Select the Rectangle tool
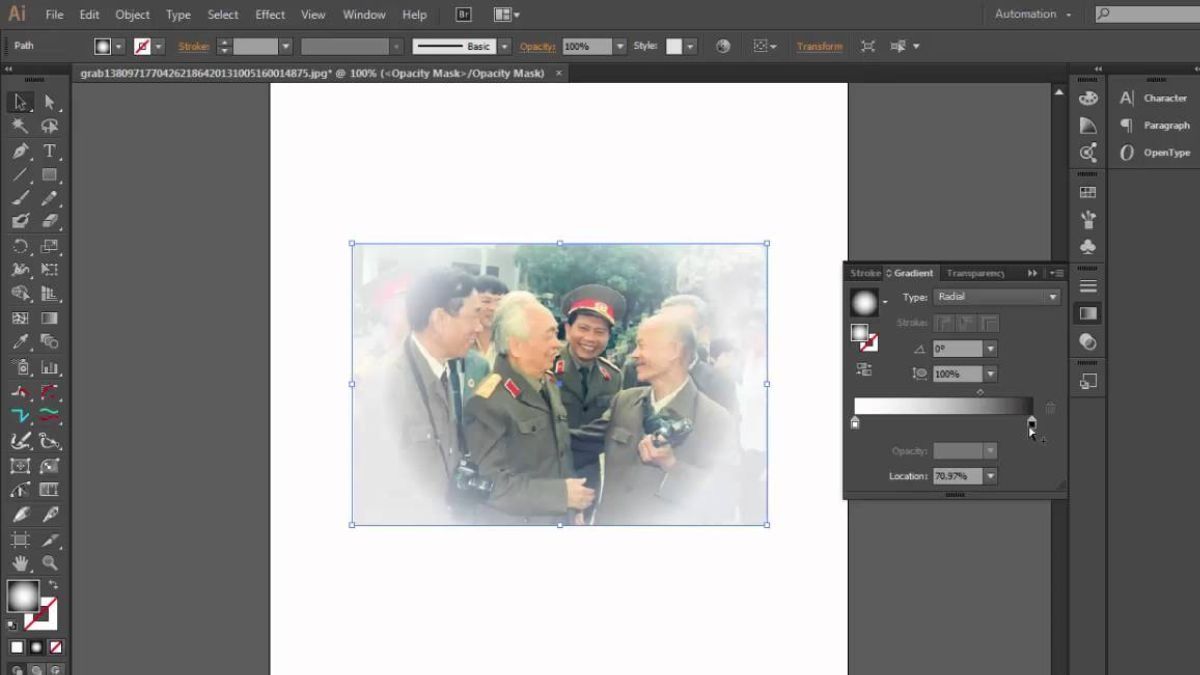 [x=49, y=175]
